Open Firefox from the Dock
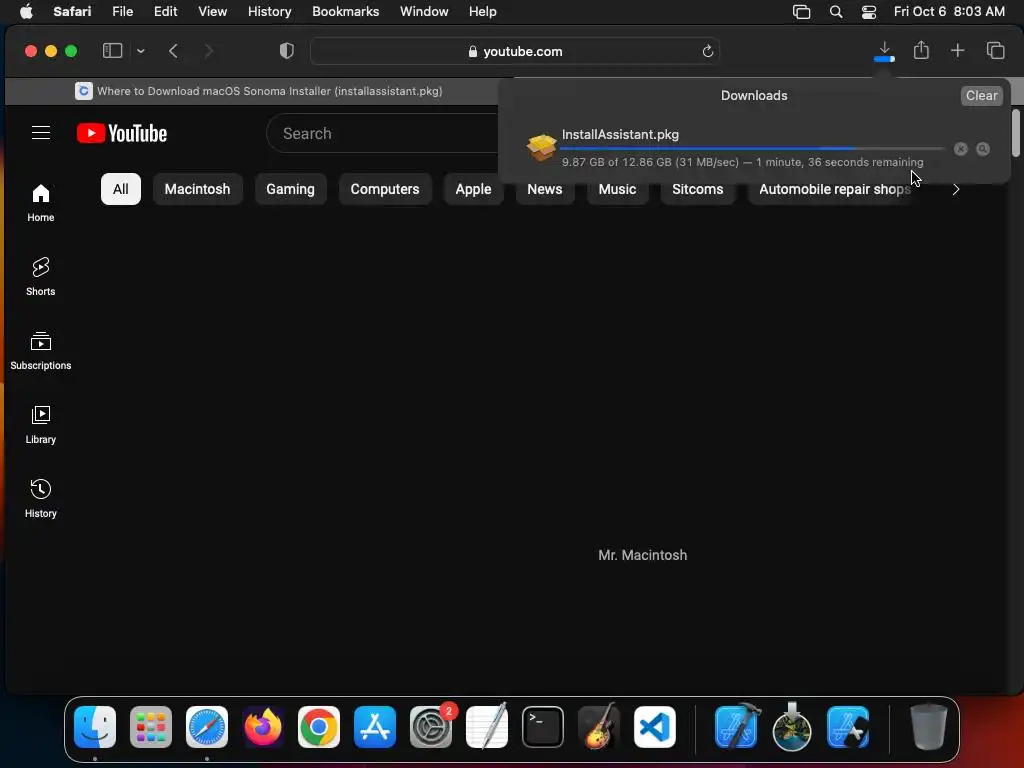The width and height of the screenshot is (1024, 768). pos(263,727)
